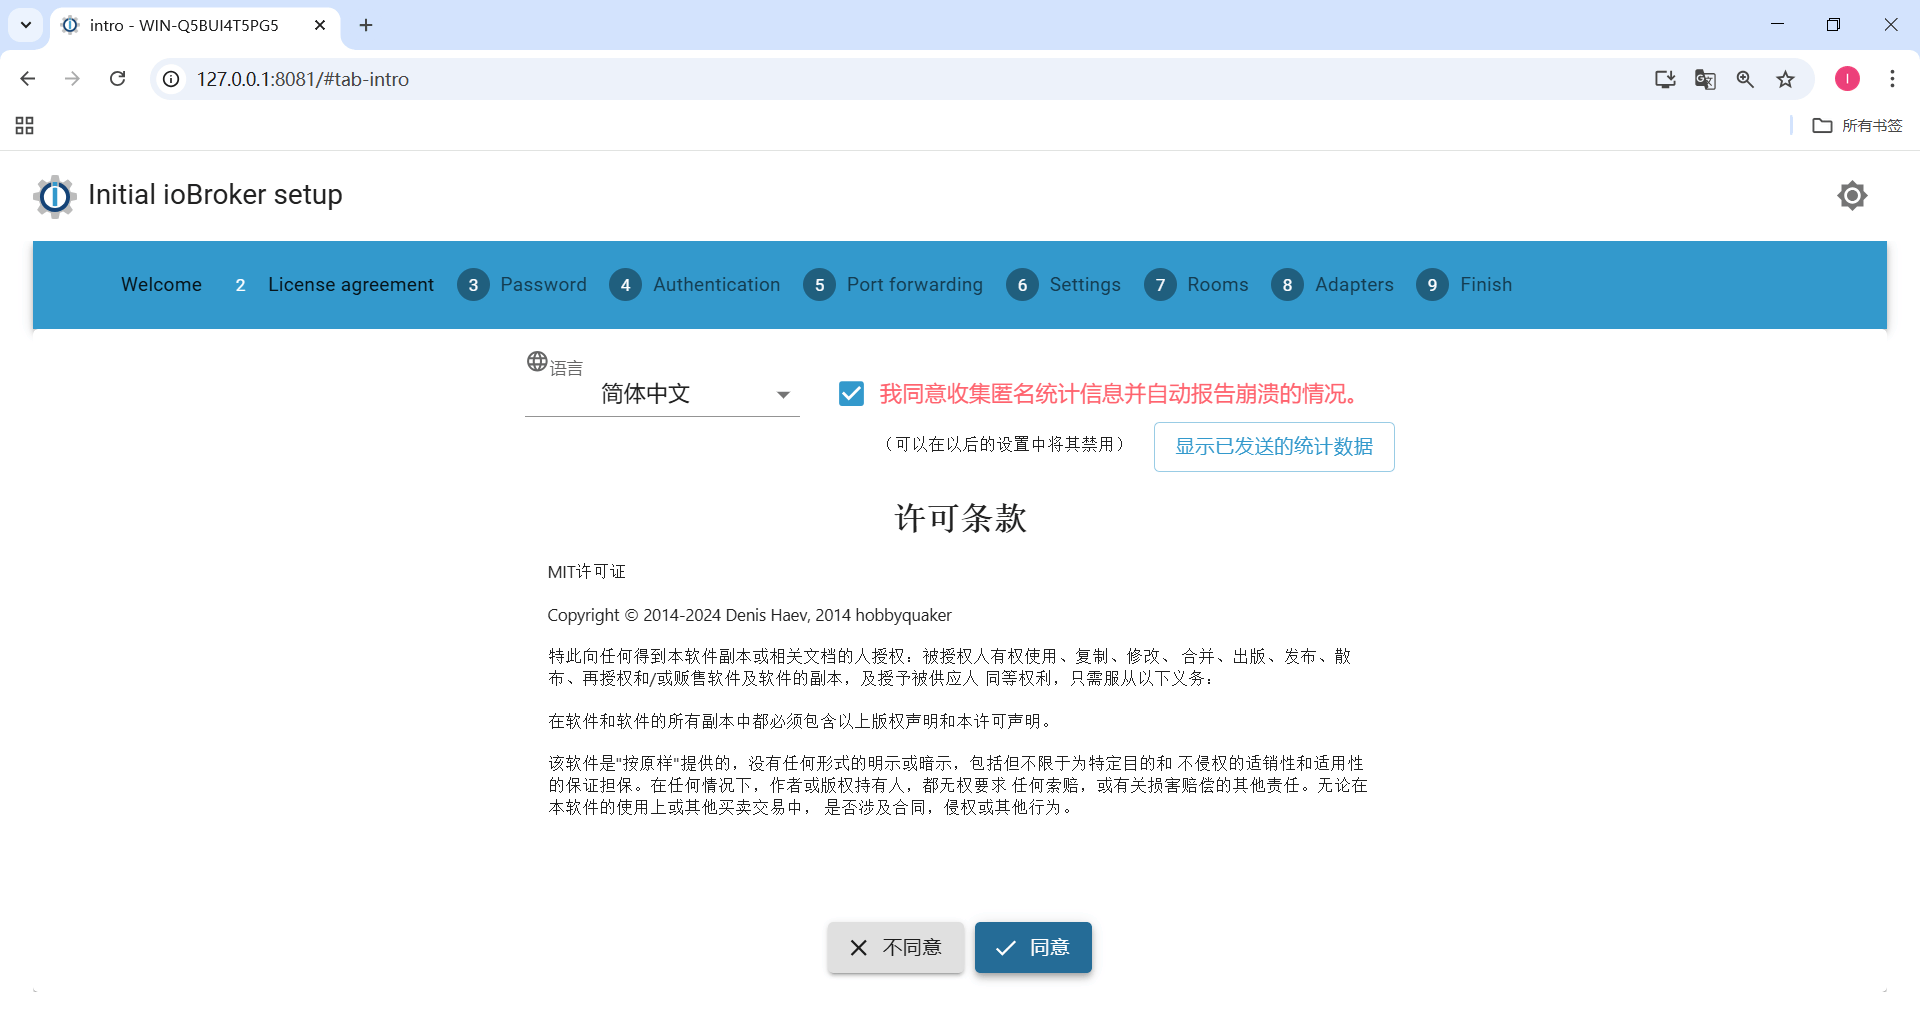Open the Google Translate page icon

[x=1705, y=79]
